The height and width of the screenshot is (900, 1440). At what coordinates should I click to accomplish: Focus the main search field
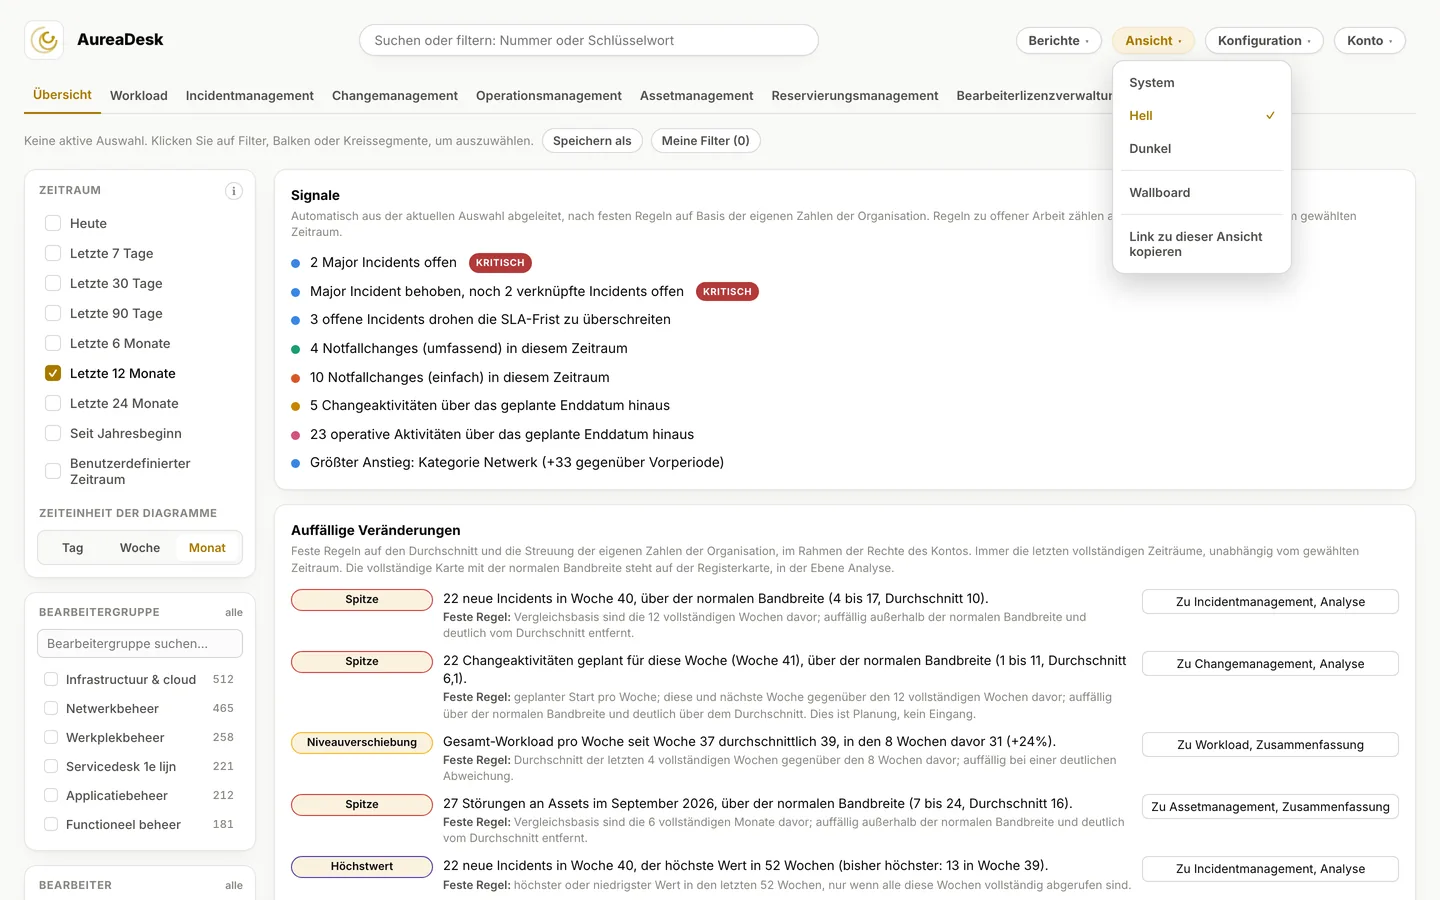[589, 41]
